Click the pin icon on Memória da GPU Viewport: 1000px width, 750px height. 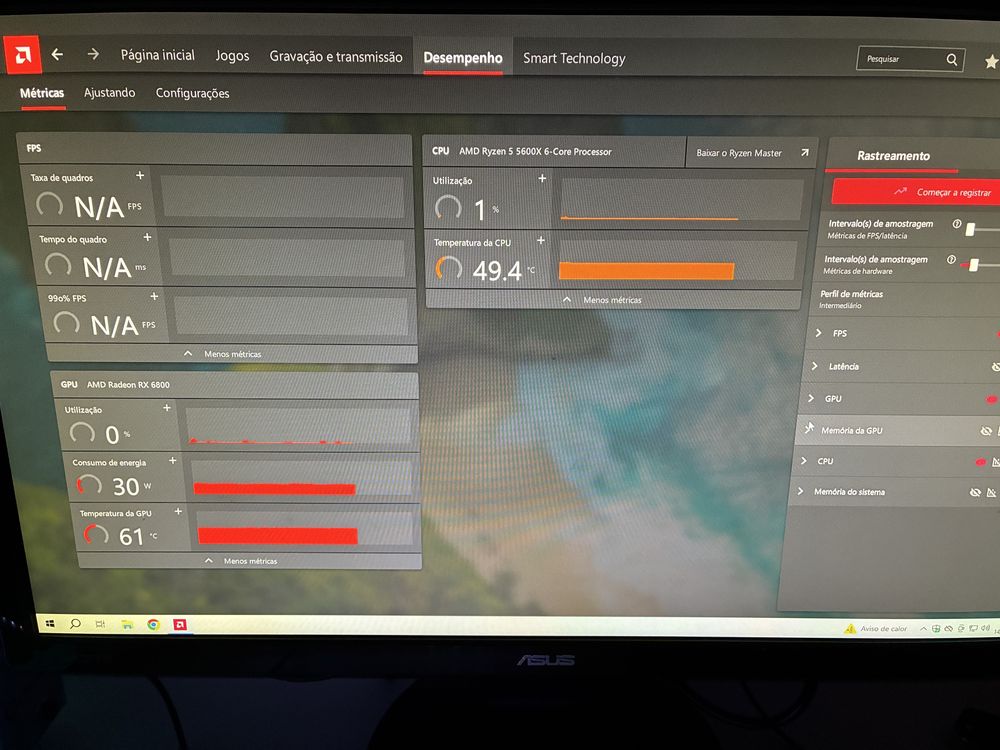point(809,428)
